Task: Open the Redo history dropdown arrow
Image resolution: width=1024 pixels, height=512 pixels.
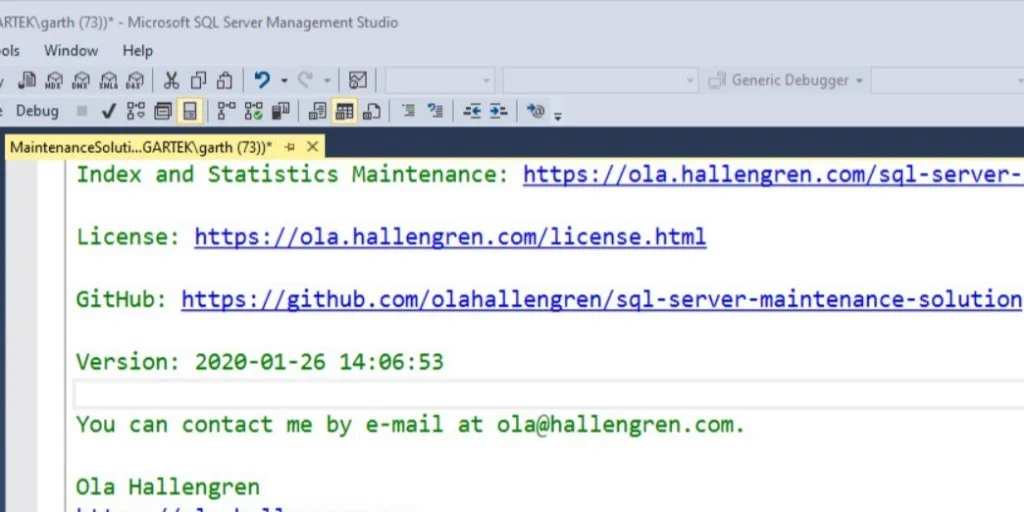Action: click(x=327, y=80)
